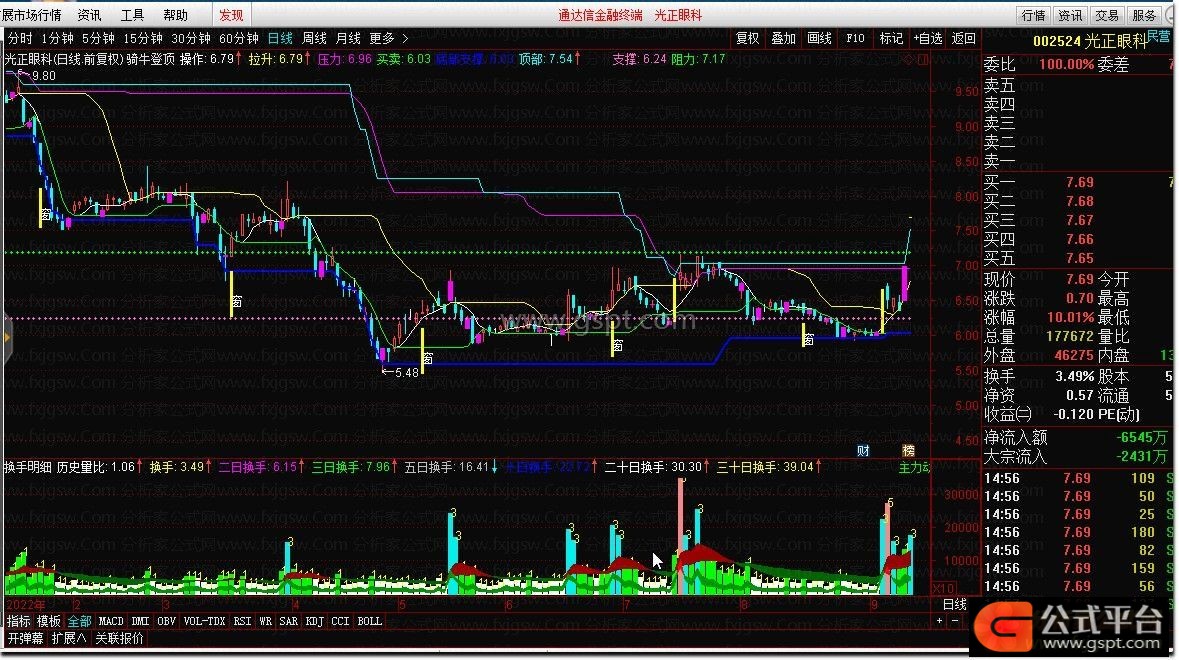This screenshot has width=1179, height=660.
Task: Add stock with +自选 button
Action: coord(928,38)
